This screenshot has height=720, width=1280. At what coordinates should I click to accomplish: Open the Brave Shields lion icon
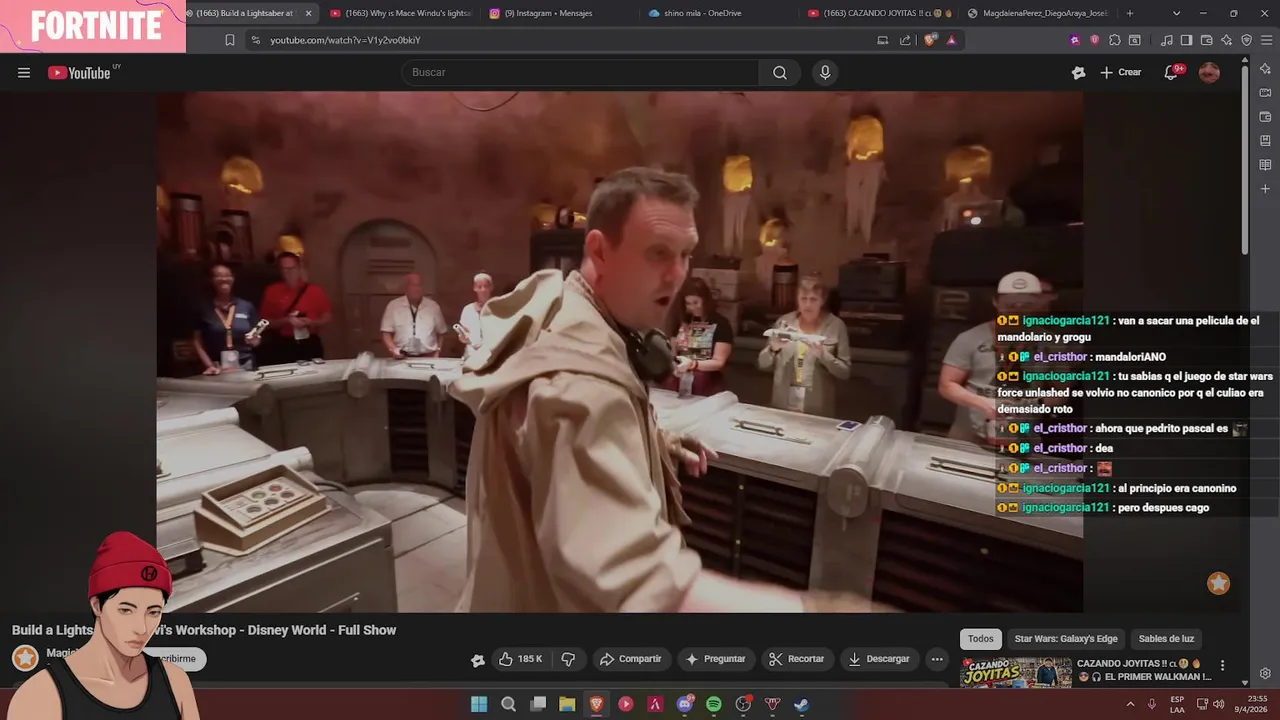tap(930, 40)
